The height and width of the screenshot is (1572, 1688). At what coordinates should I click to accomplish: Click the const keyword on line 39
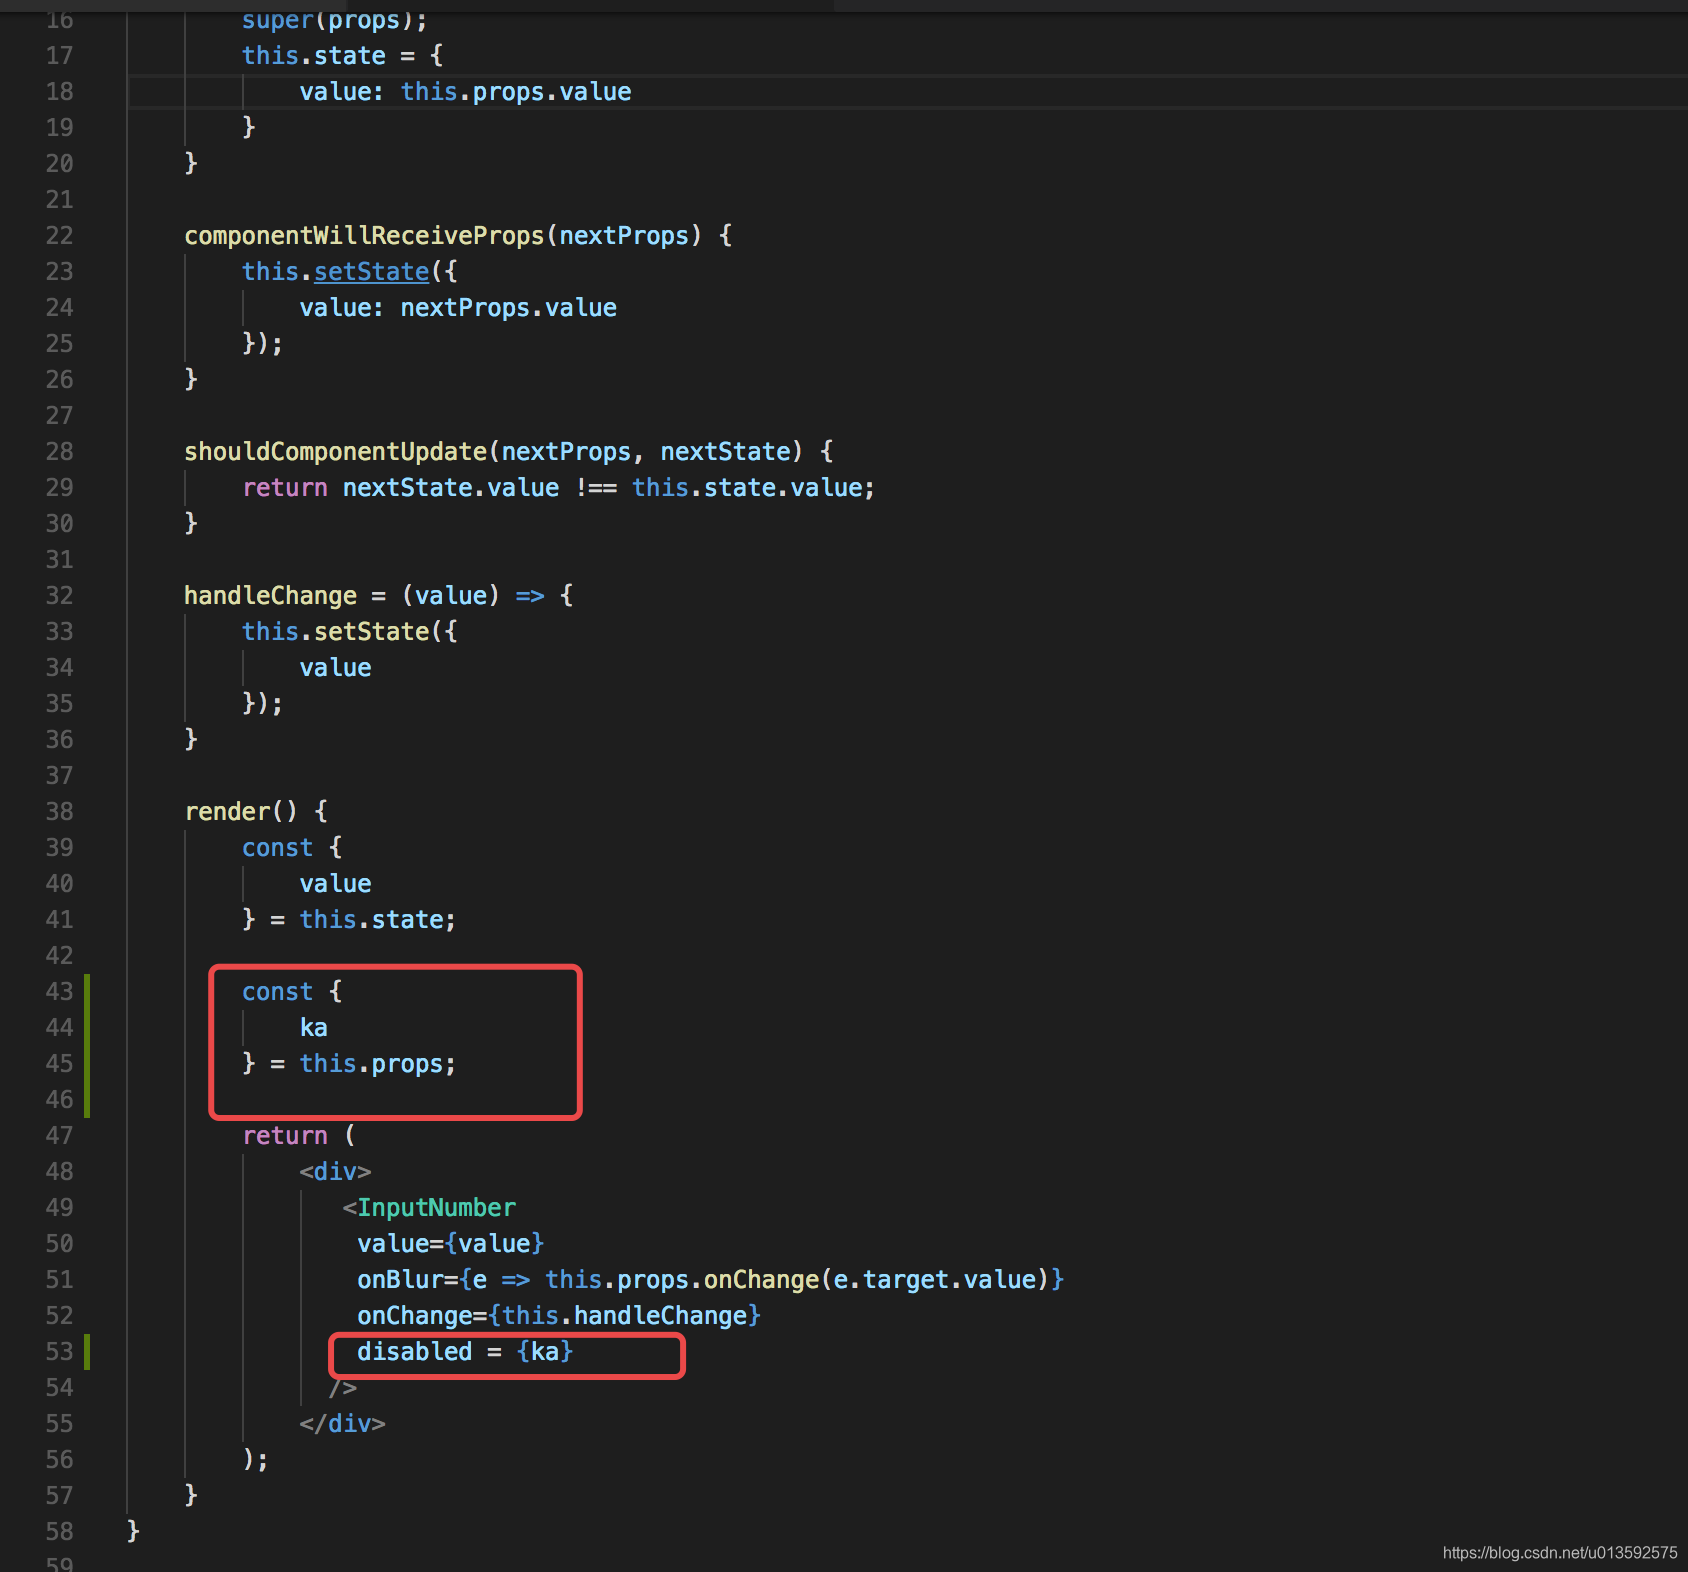[x=277, y=848]
